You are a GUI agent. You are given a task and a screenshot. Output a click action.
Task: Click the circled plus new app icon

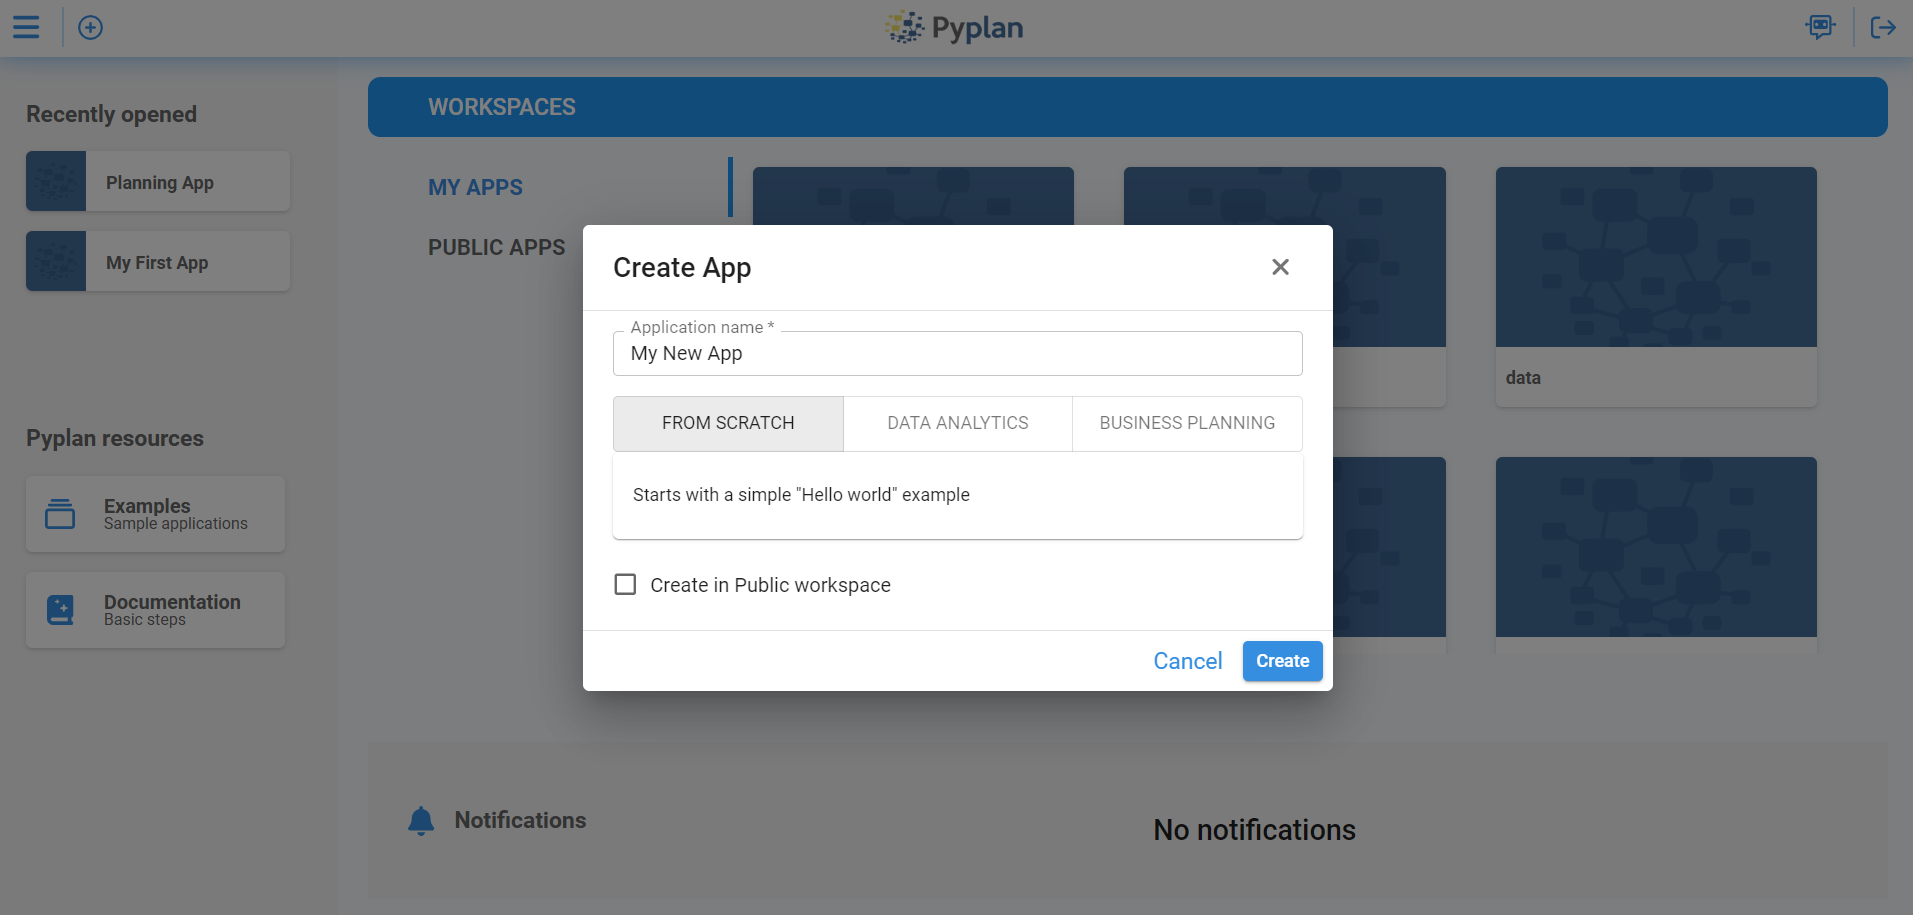tap(90, 27)
